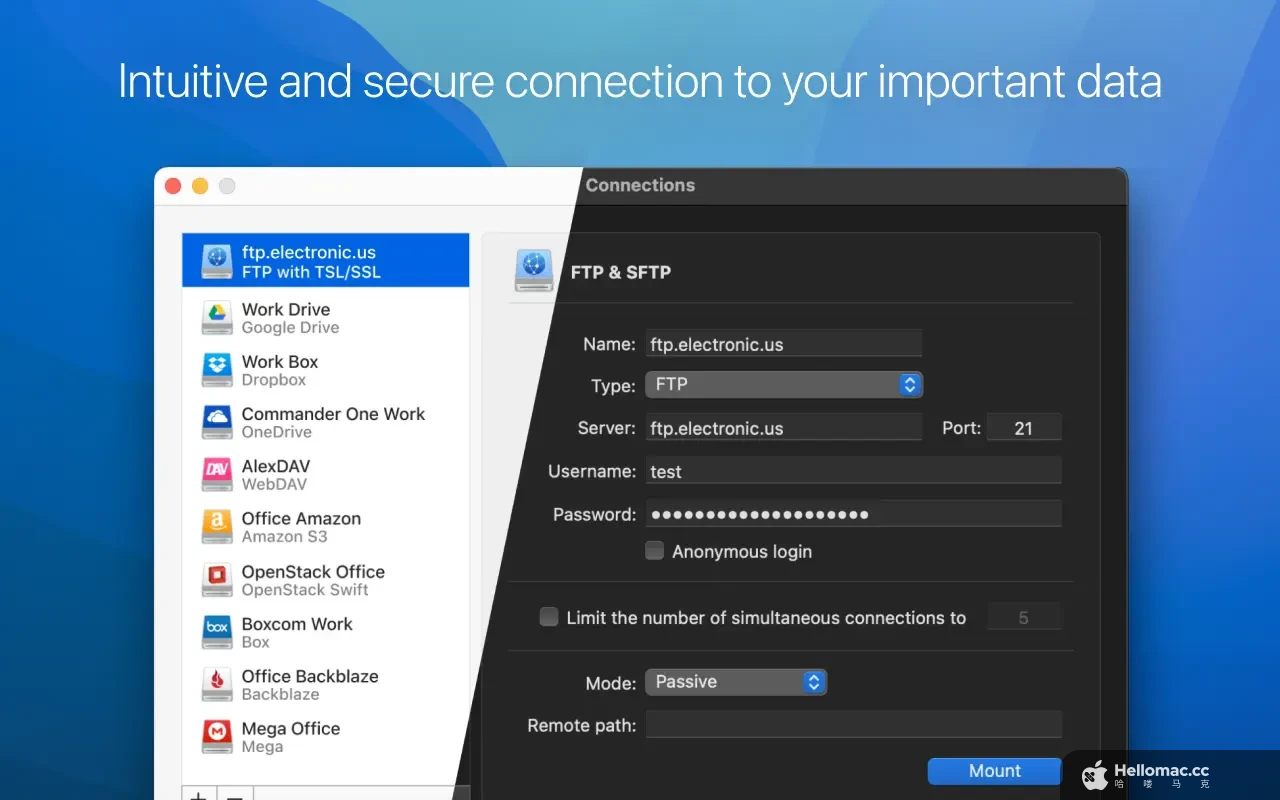1280x800 pixels.
Task: Click the Box icon for Boxcom Work
Action: click(x=217, y=632)
